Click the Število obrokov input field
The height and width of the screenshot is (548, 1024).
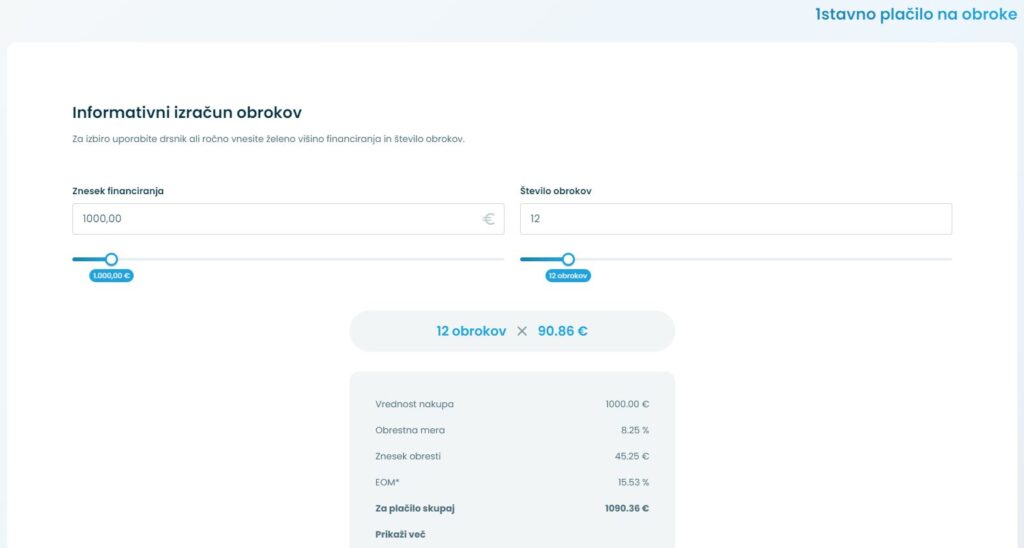(x=736, y=219)
